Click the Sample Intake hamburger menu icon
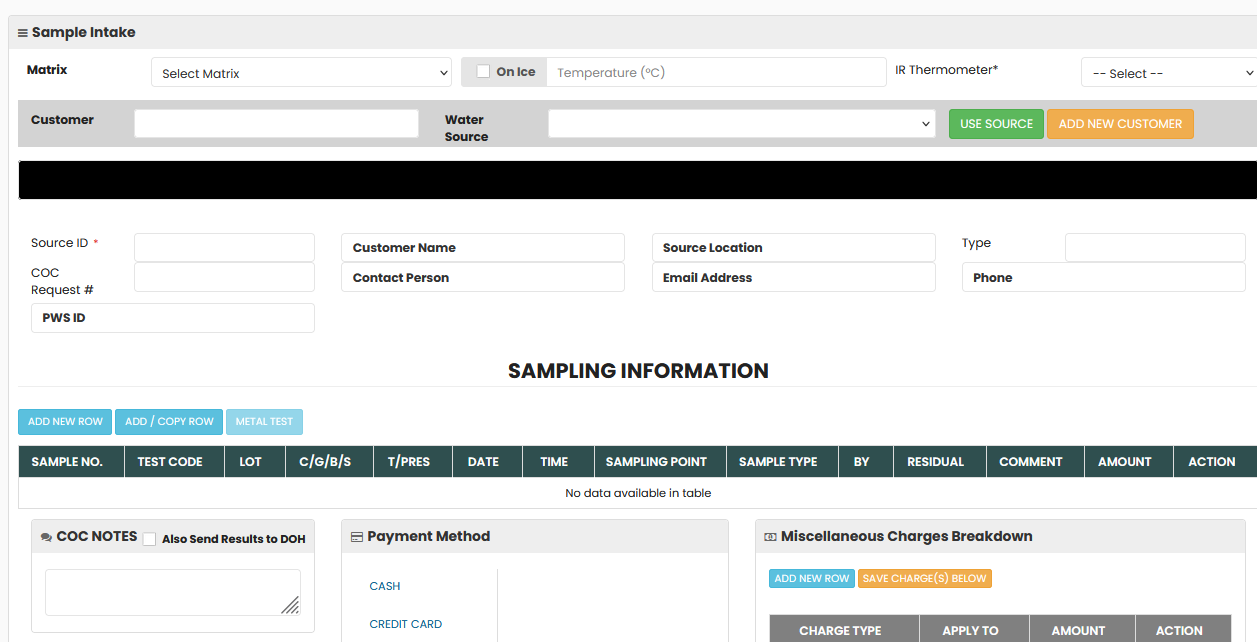Screen dimensions: 1257x642 click(23, 33)
